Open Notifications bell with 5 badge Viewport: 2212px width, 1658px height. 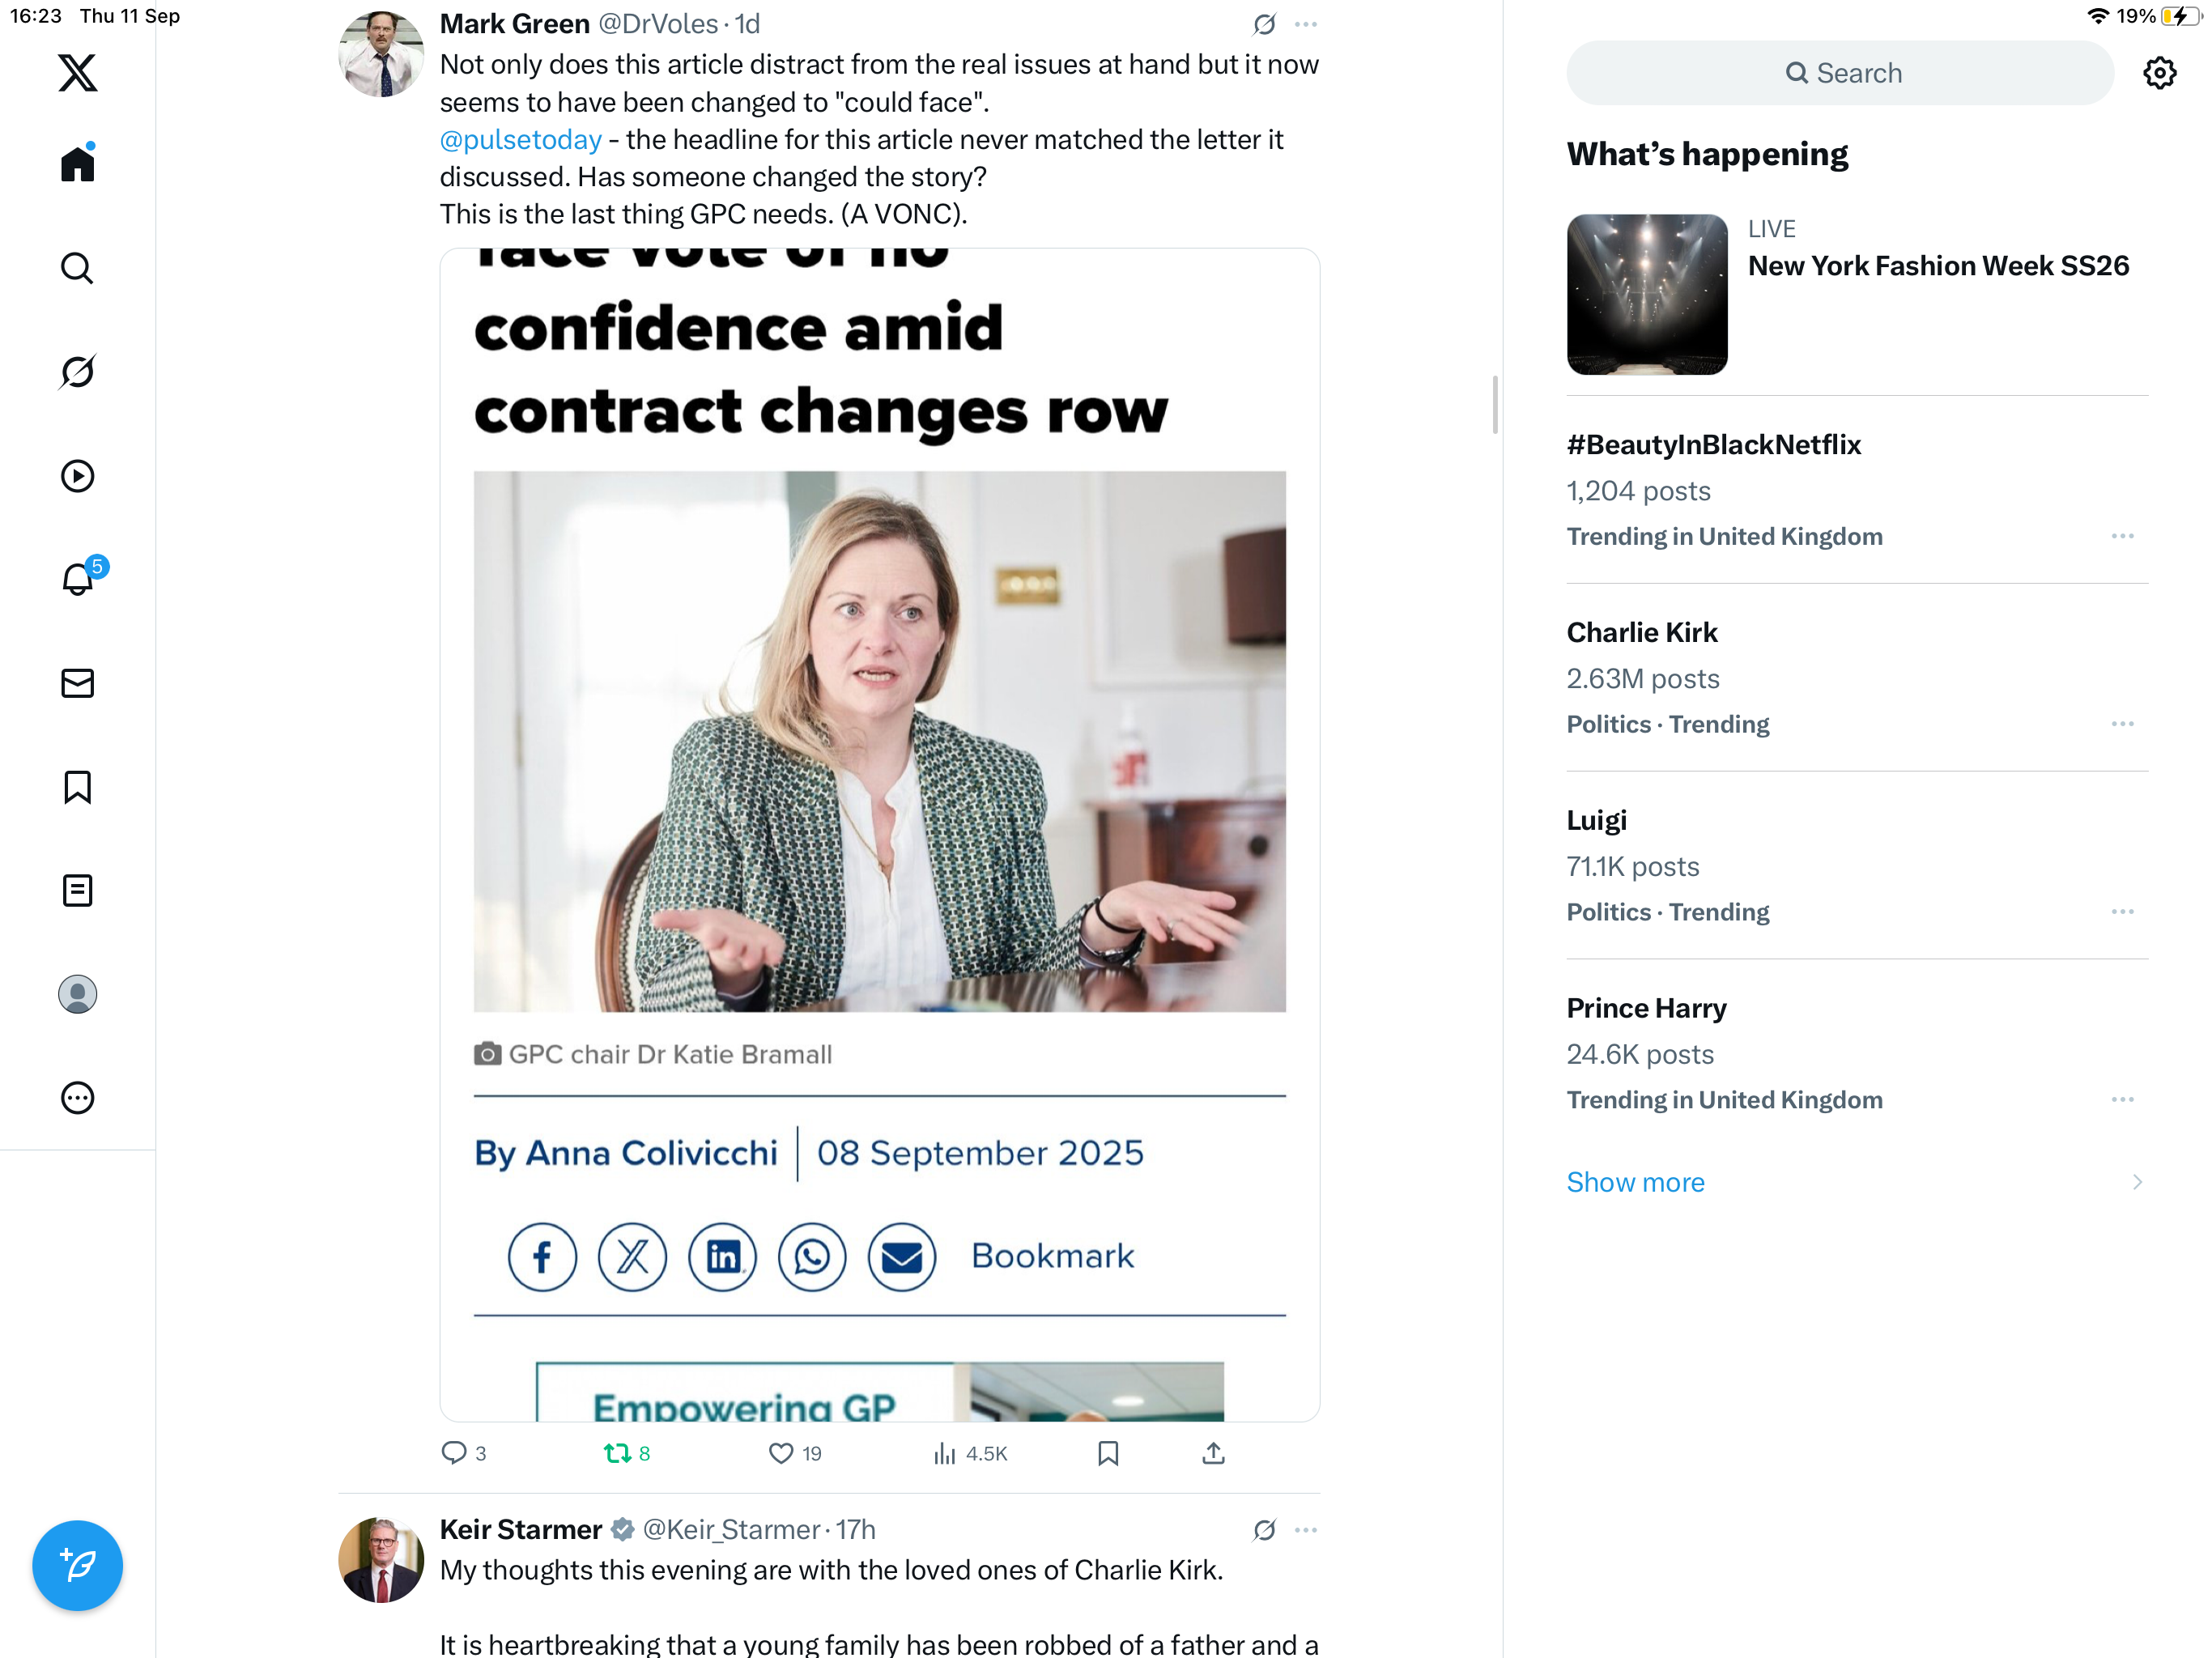coord(77,579)
